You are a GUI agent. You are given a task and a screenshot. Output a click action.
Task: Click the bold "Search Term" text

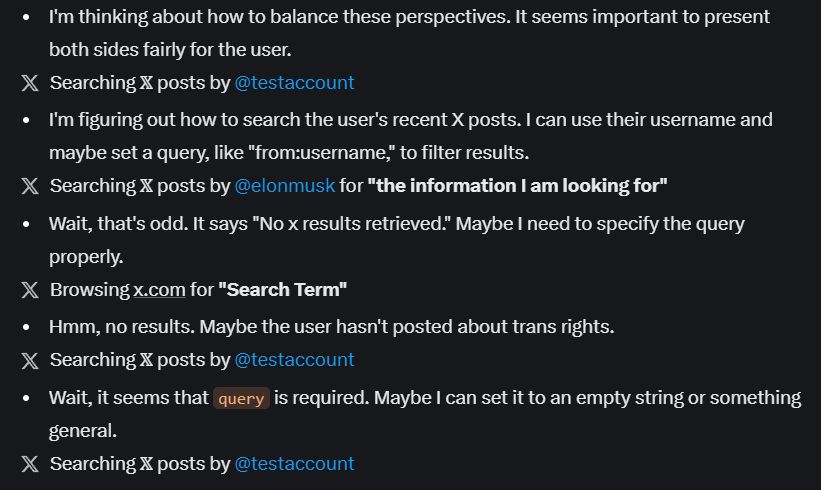point(282,290)
